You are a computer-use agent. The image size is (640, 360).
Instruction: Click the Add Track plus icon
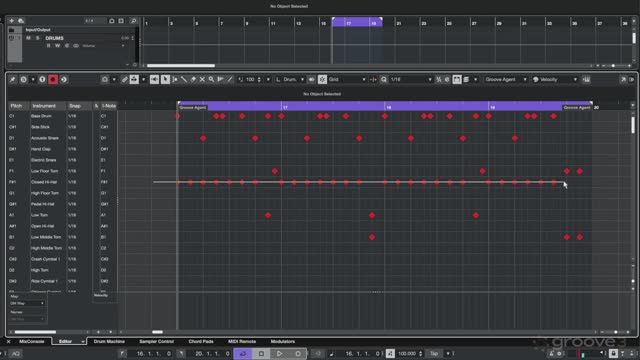11,21
